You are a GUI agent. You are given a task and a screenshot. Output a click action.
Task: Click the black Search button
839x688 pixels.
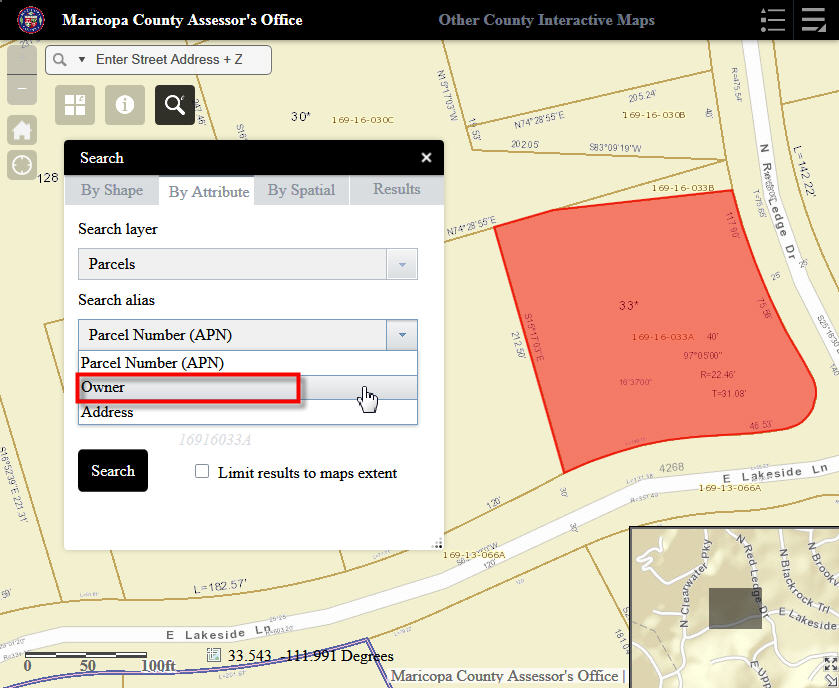[113, 471]
